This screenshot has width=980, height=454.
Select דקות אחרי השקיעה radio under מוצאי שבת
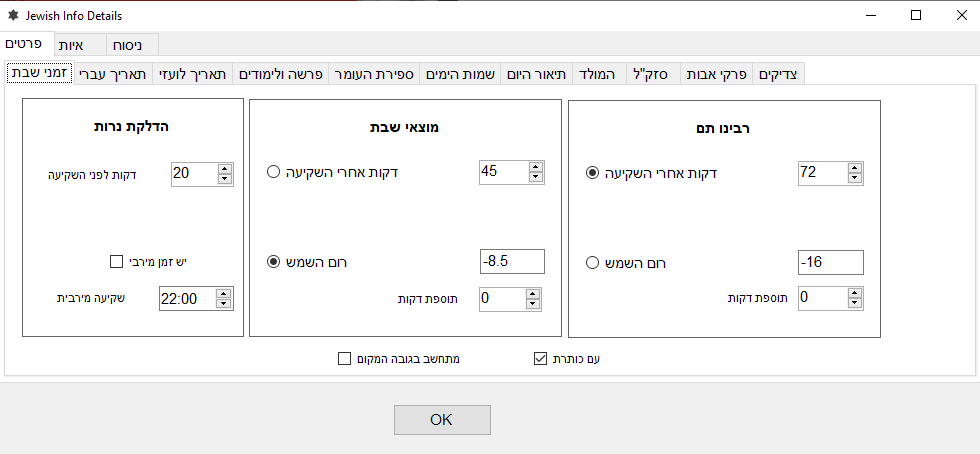(274, 172)
